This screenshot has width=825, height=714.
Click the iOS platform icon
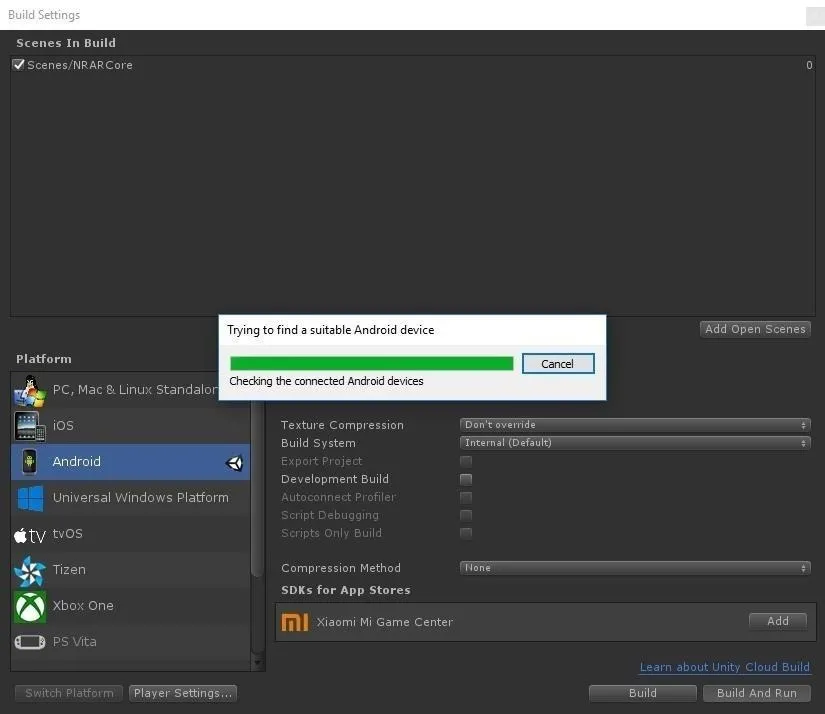29,426
